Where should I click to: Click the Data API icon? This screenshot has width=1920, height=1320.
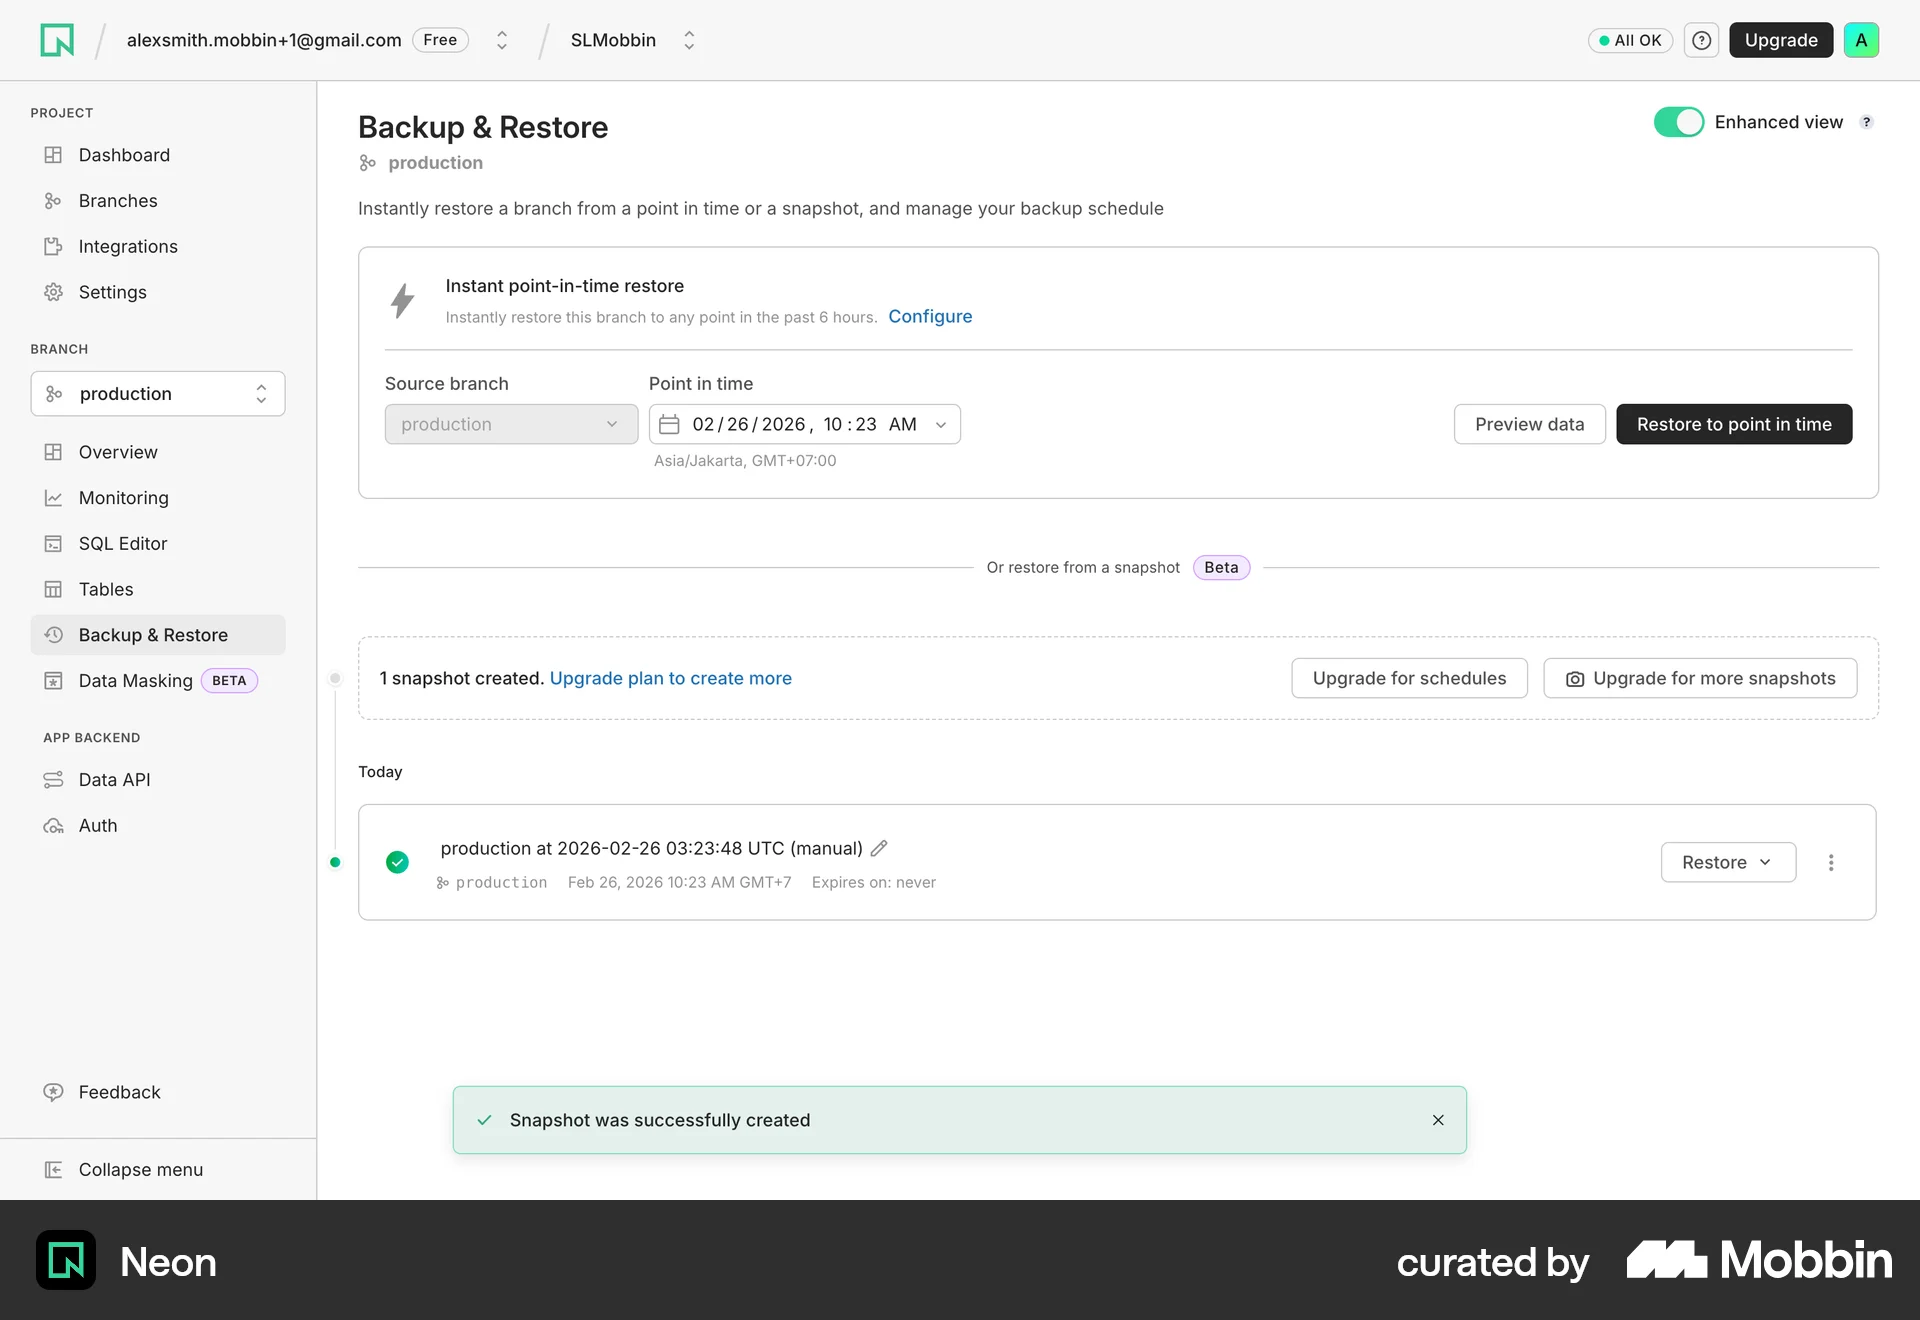pyautogui.click(x=53, y=780)
